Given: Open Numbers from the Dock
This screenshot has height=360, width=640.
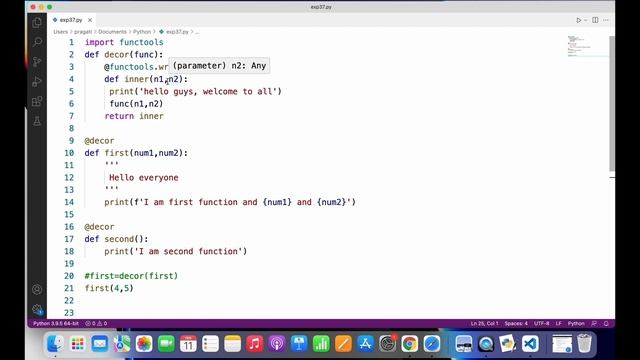Looking at the screenshot, I should tap(321, 343).
